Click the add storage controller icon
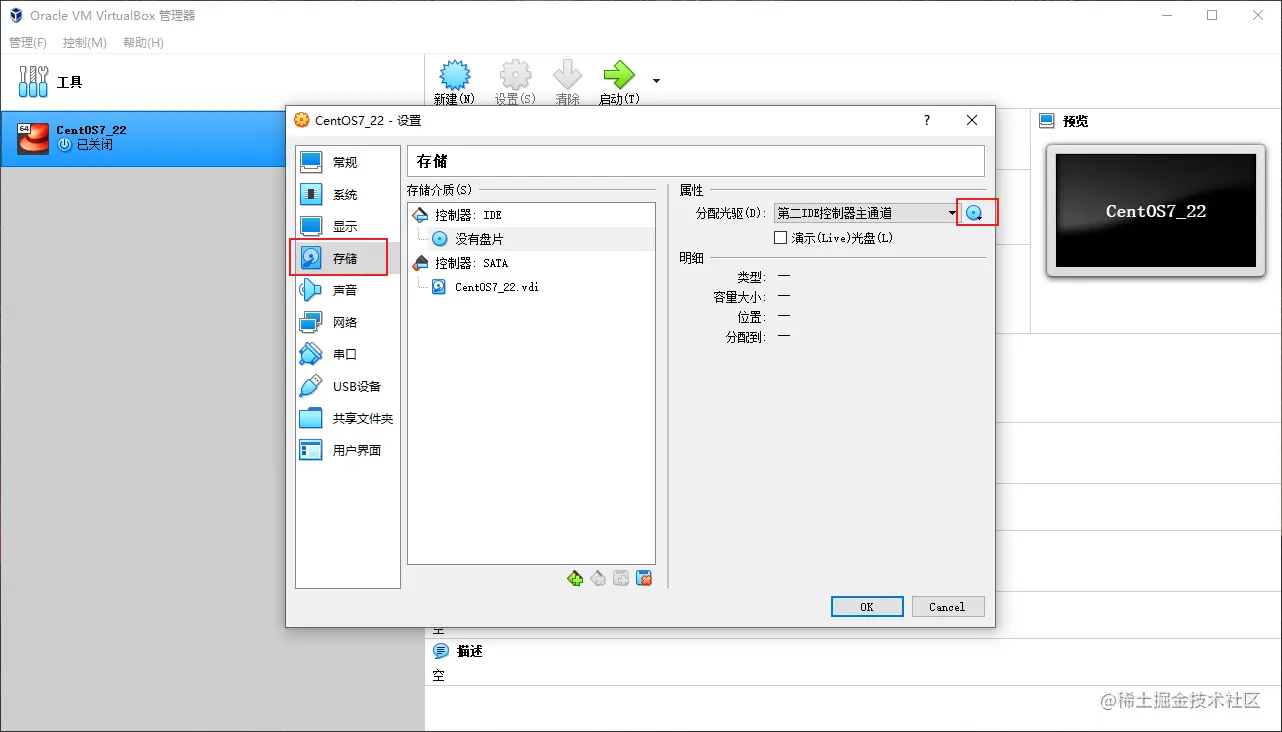 click(x=575, y=578)
